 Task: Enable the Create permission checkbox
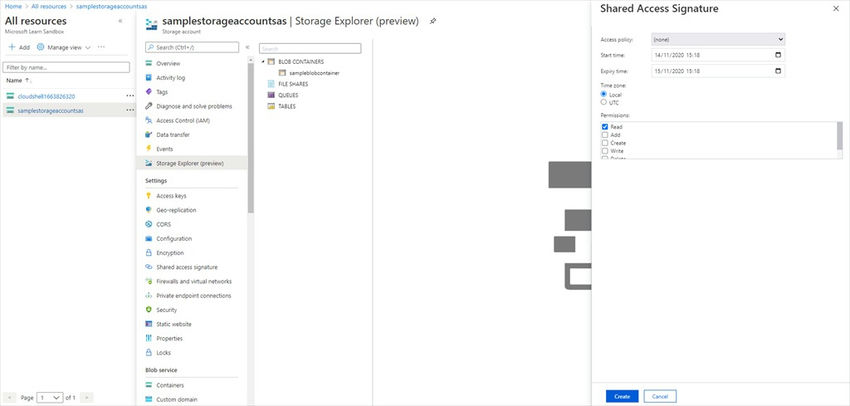coord(605,144)
